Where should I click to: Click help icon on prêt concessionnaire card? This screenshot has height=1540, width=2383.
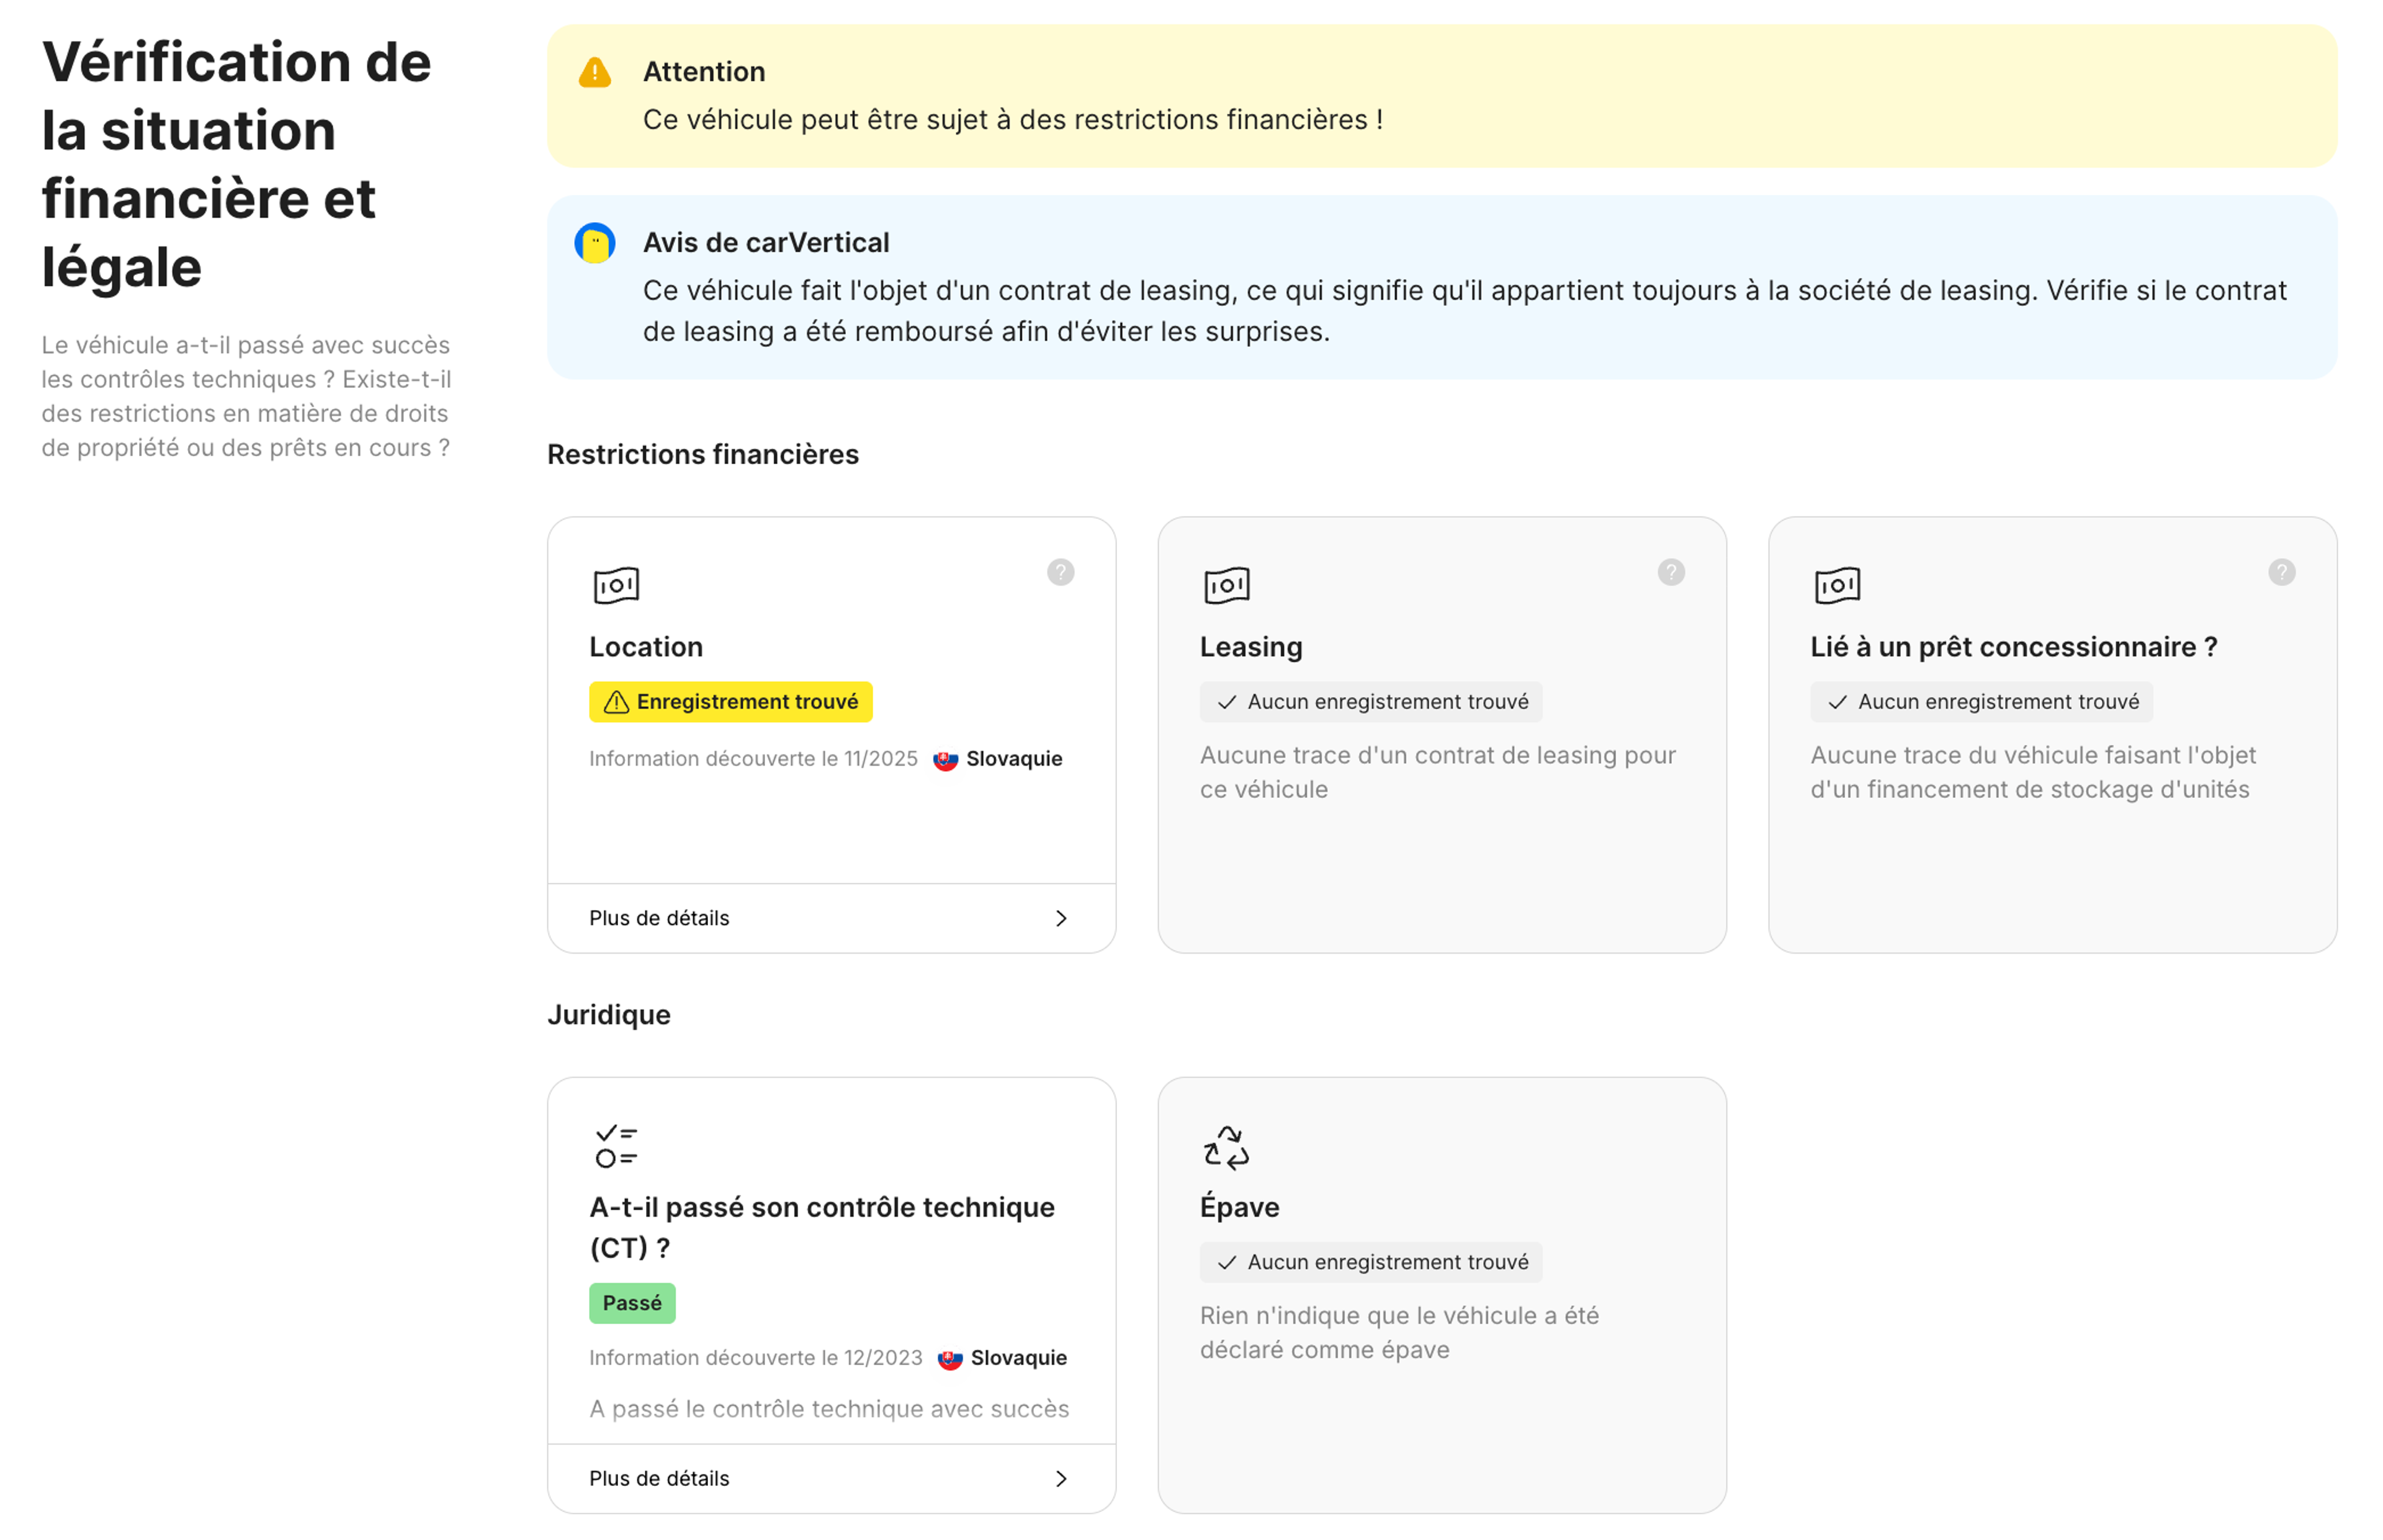2281,572
